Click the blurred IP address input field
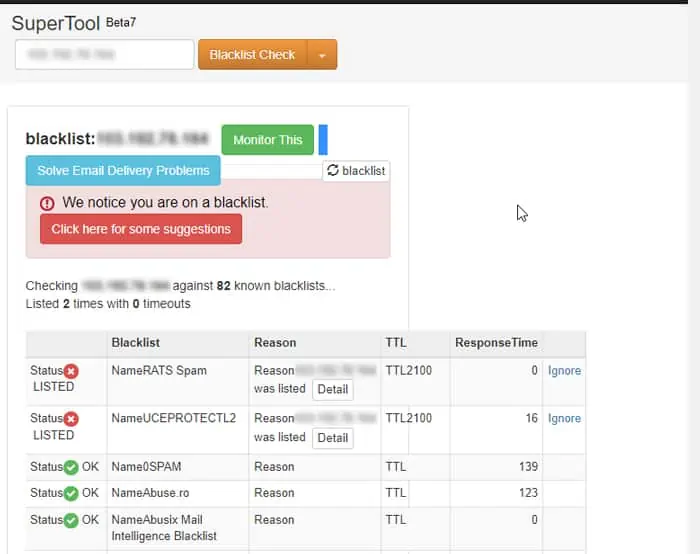This screenshot has width=700, height=554. click(x=104, y=54)
